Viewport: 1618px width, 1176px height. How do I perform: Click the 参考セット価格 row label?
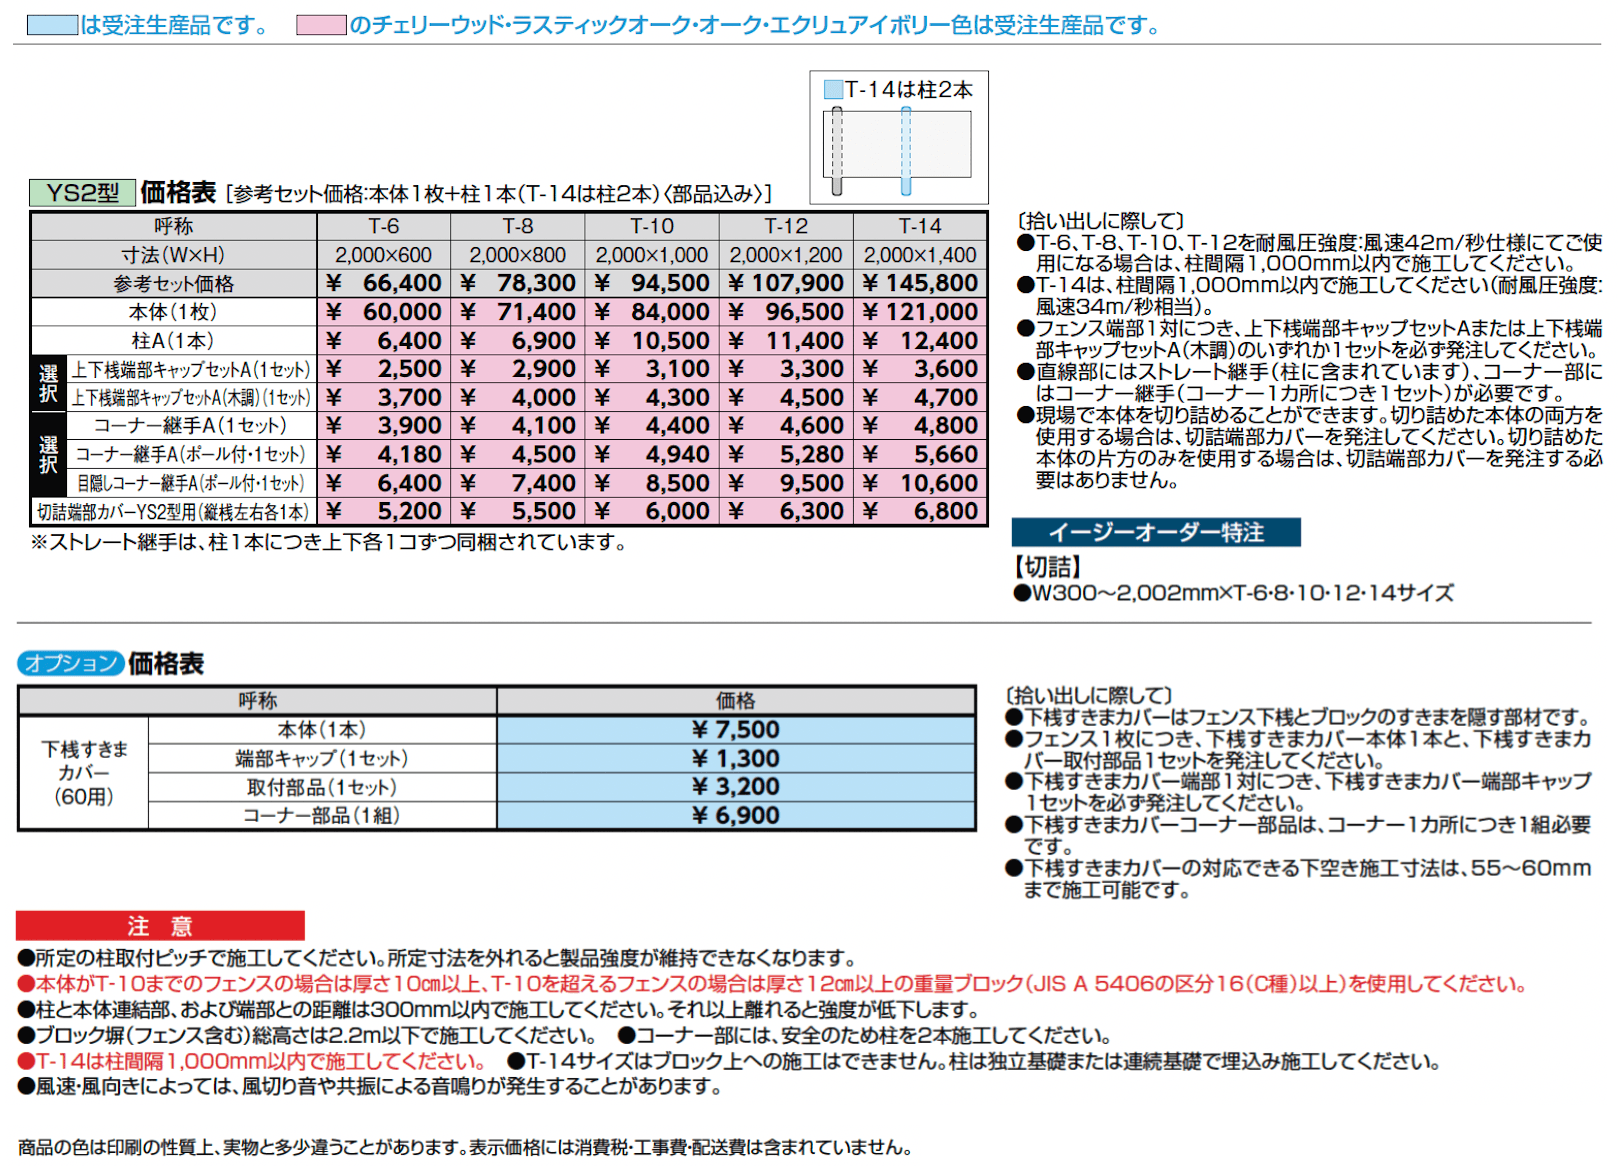pyautogui.click(x=174, y=283)
